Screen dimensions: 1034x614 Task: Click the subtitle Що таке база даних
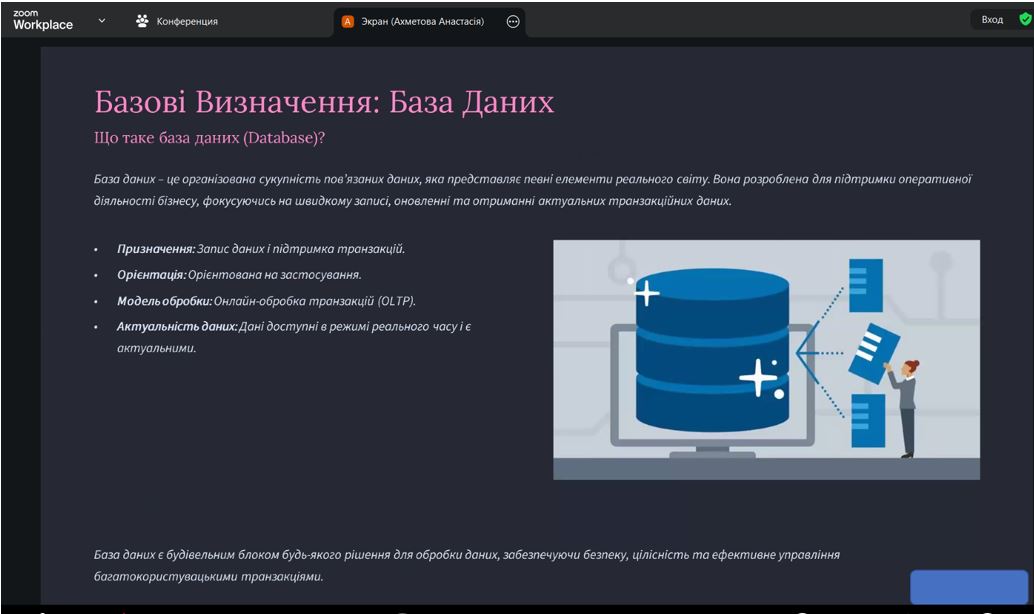click(x=209, y=138)
